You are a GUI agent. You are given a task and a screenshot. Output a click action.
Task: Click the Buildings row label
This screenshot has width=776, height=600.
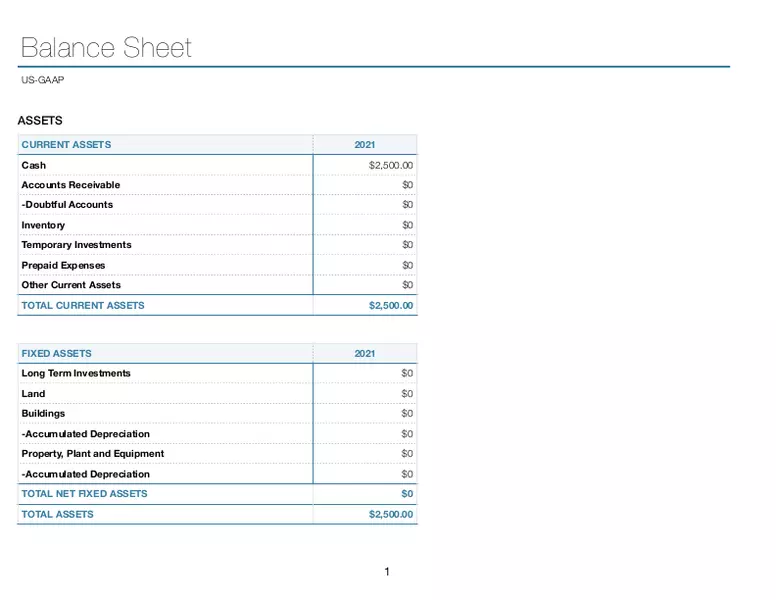(x=43, y=413)
